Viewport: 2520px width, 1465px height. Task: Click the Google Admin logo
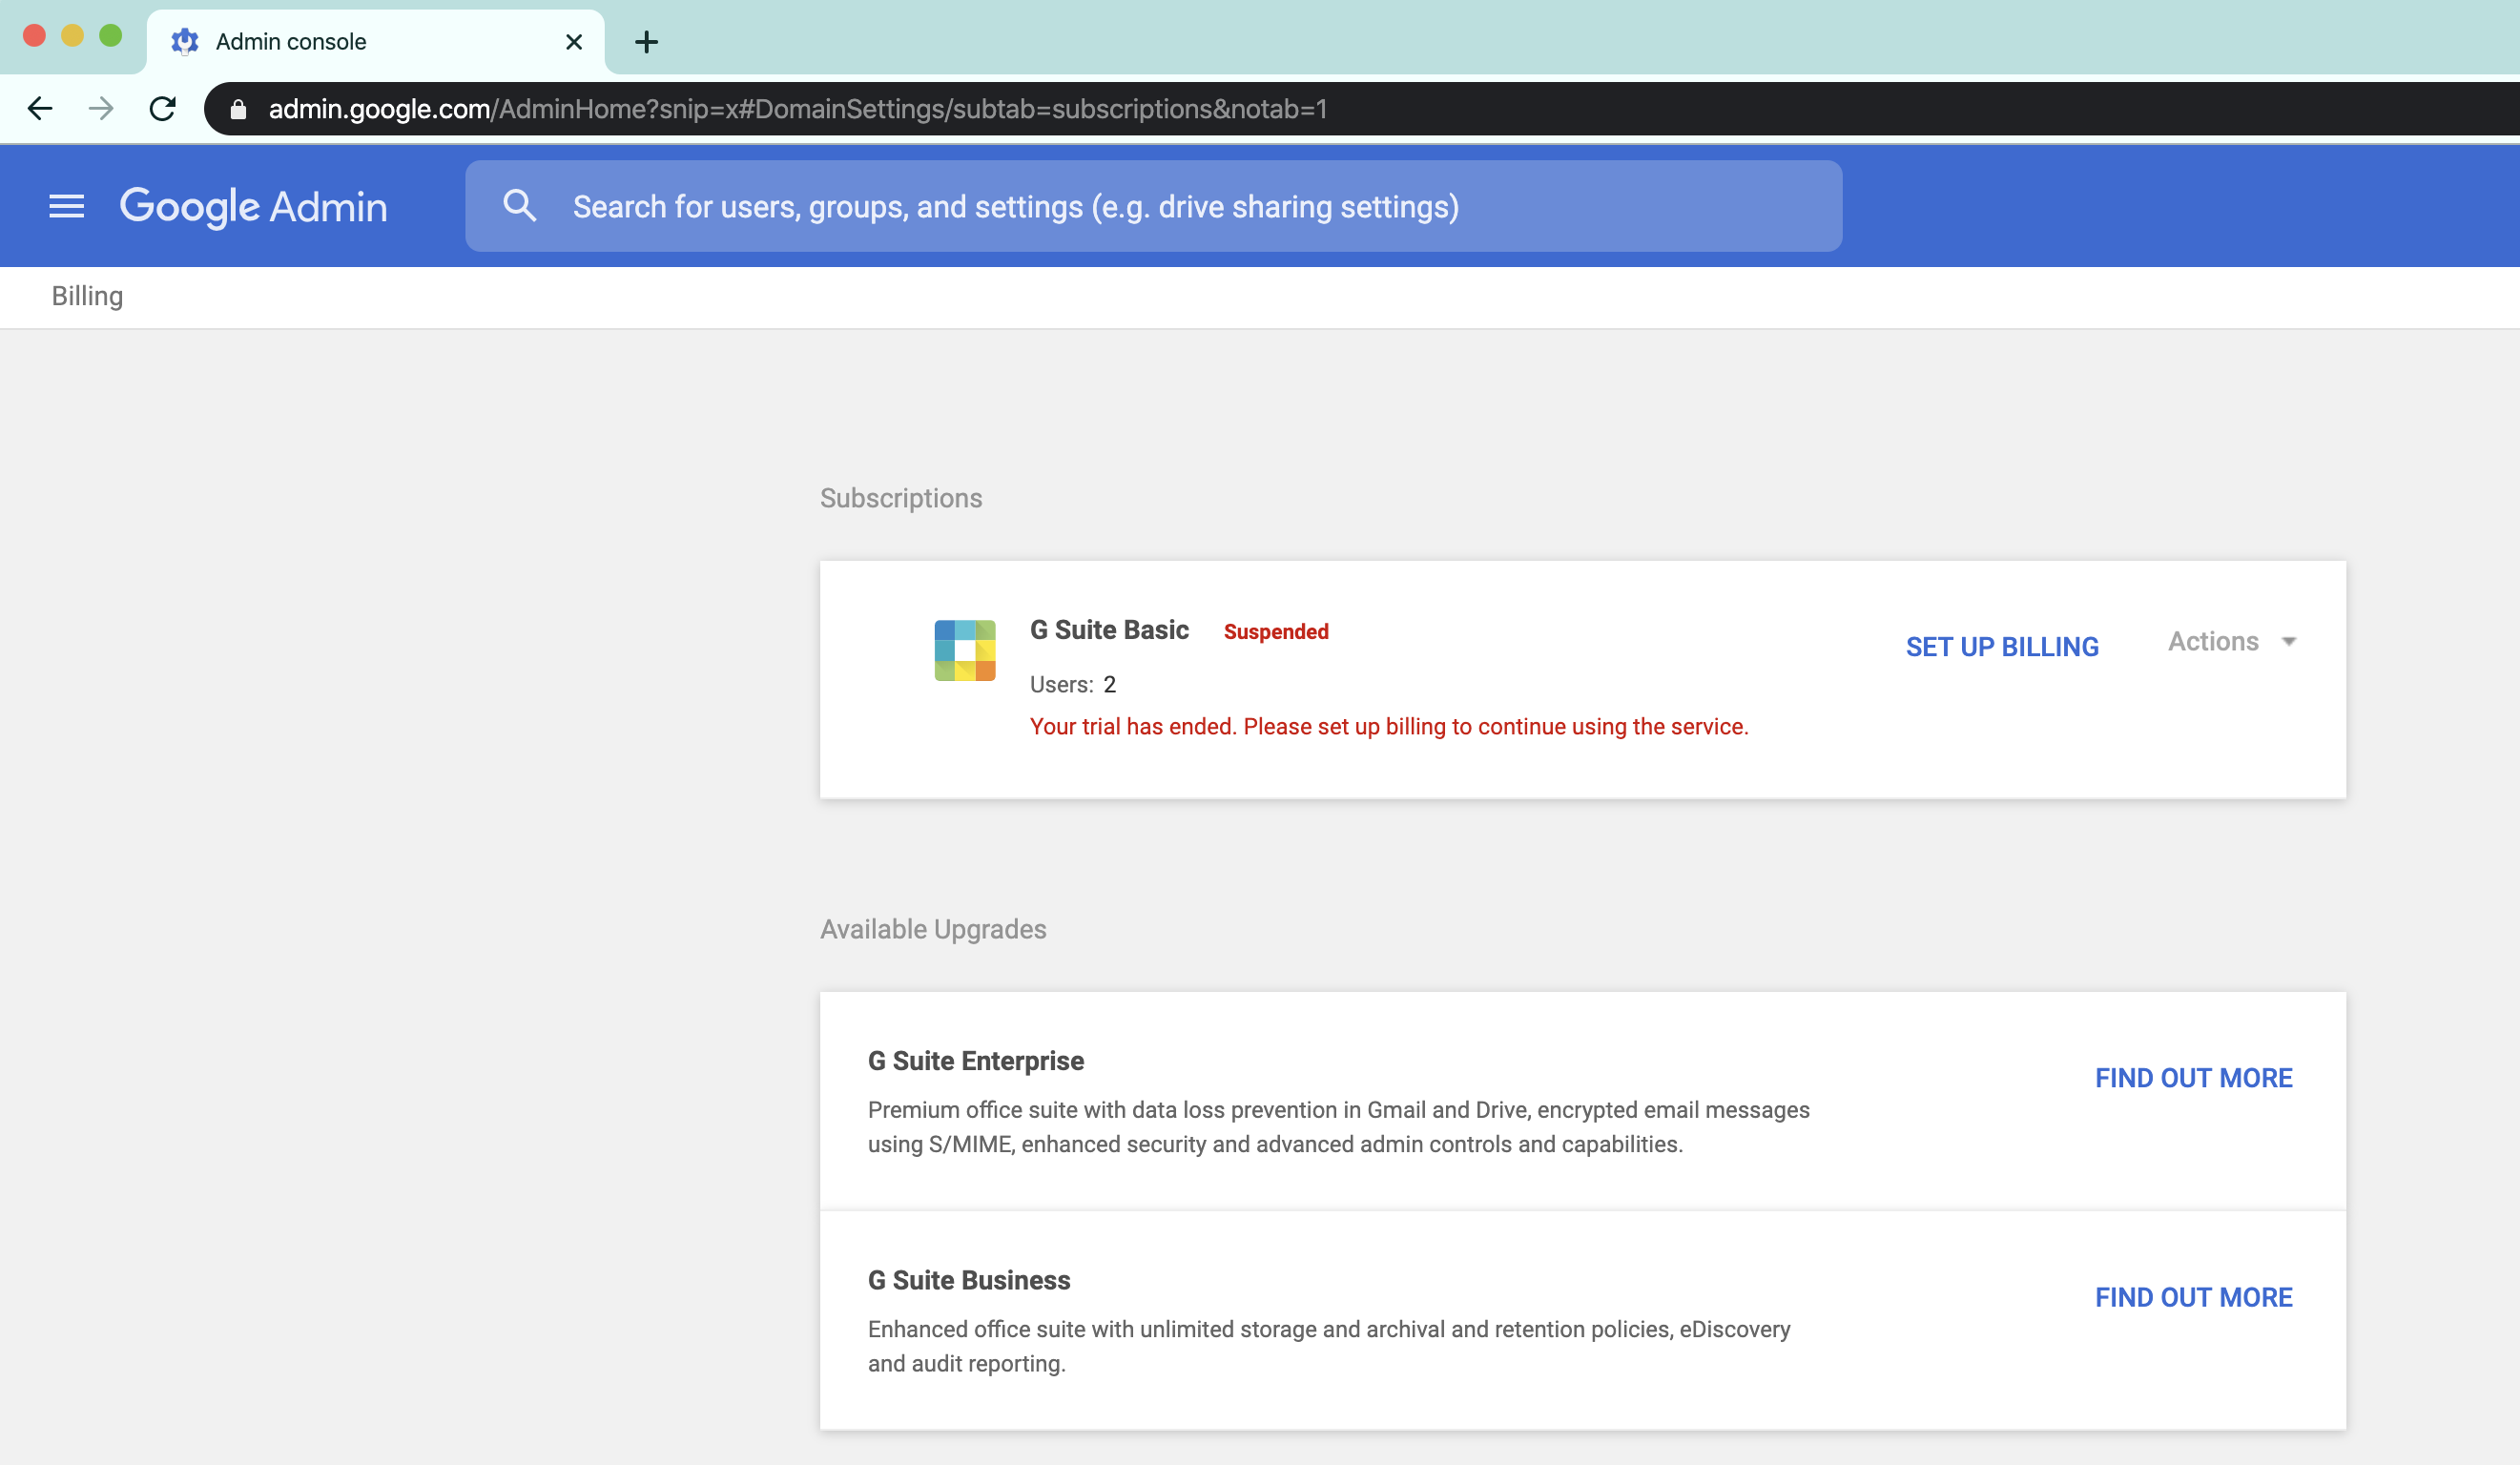254,207
